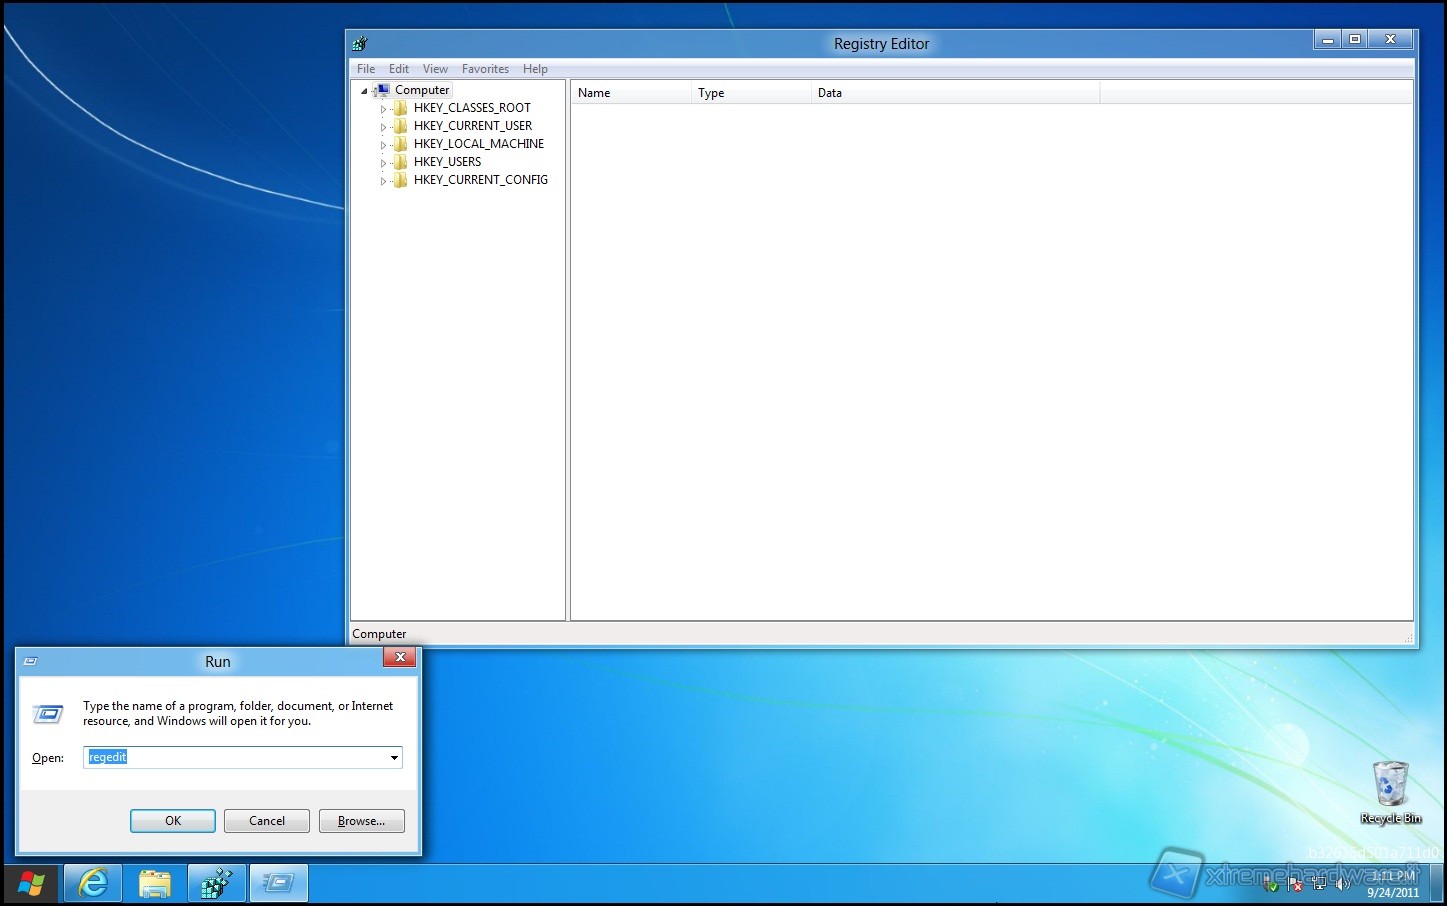1447x906 pixels.
Task: Open the File menu
Action: (366, 69)
